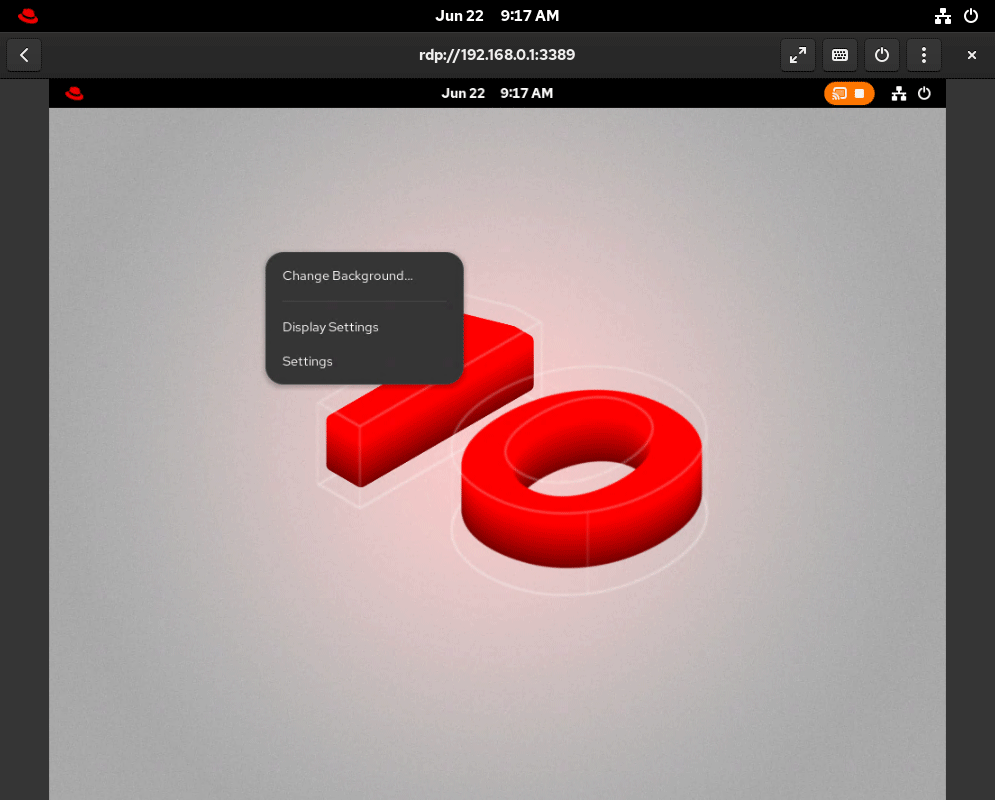
Task: Open the host clock showing Jun 22 9:17 AM
Action: point(497,16)
